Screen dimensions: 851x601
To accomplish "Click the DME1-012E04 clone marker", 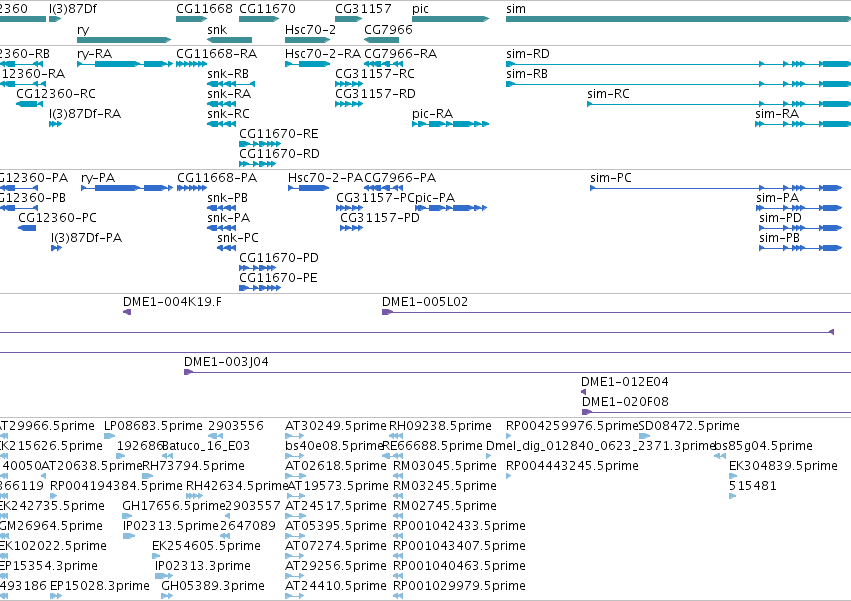I will point(583,392).
